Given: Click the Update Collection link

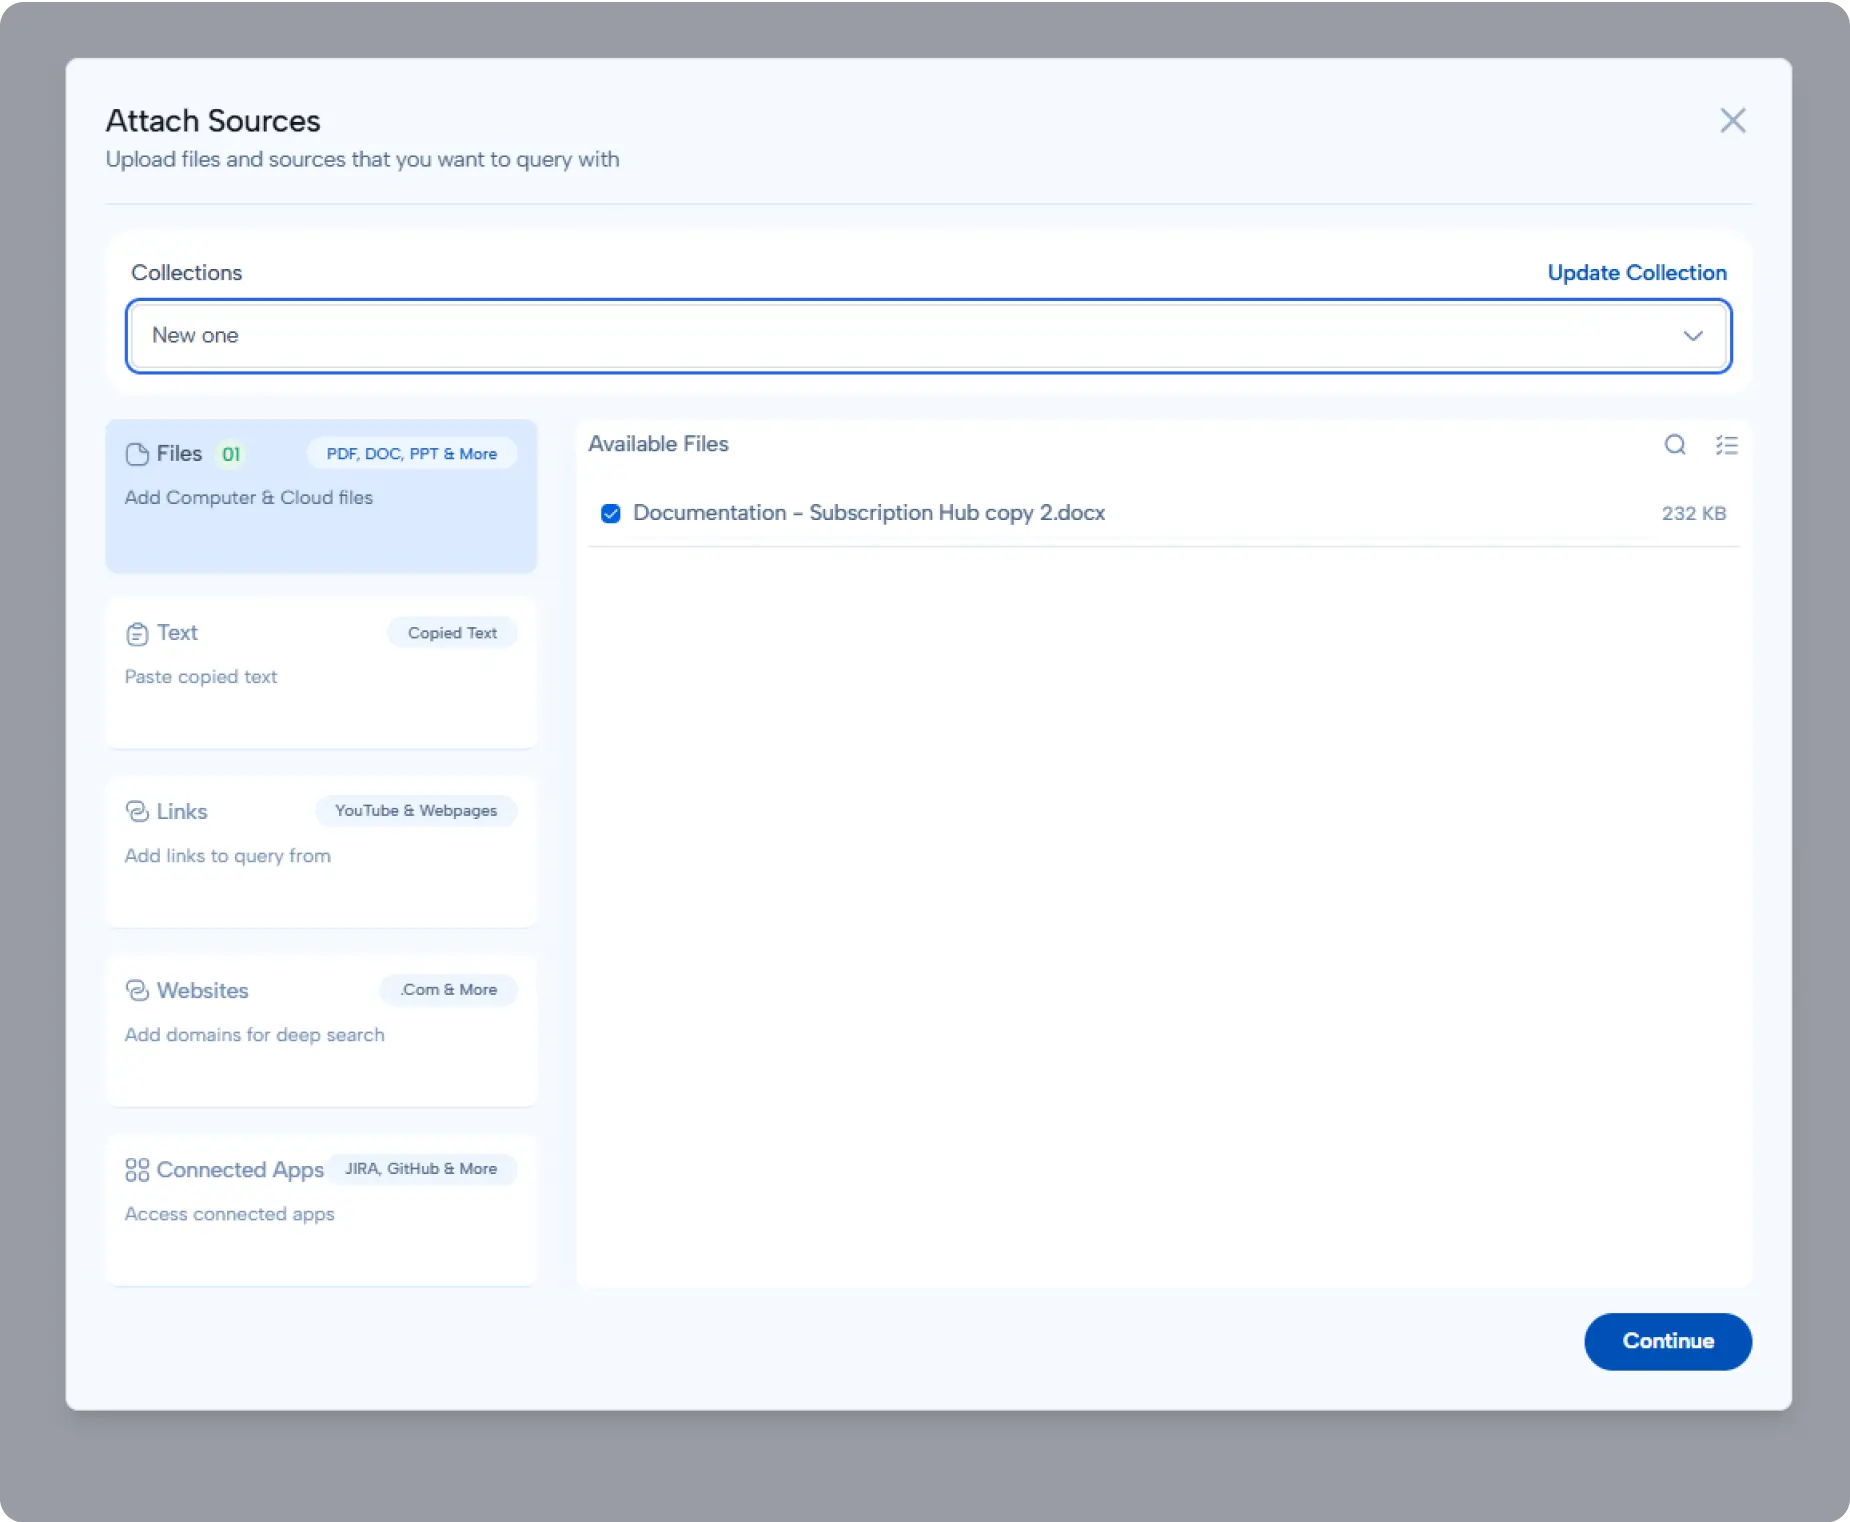Looking at the screenshot, I should point(1637,272).
